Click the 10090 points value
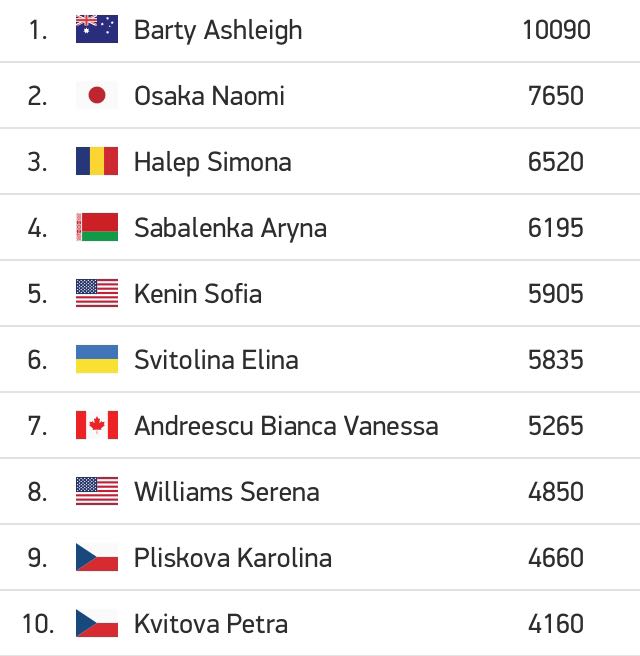Viewport: 640px width, 656px height. click(x=556, y=30)
